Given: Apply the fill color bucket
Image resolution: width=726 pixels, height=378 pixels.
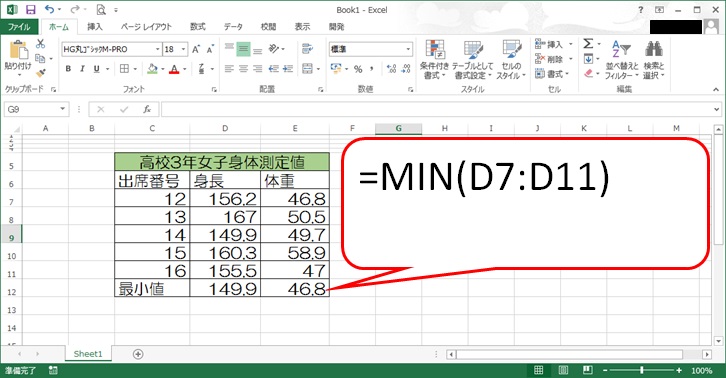Looking at the screenshot, I should [x=152, y=69].
